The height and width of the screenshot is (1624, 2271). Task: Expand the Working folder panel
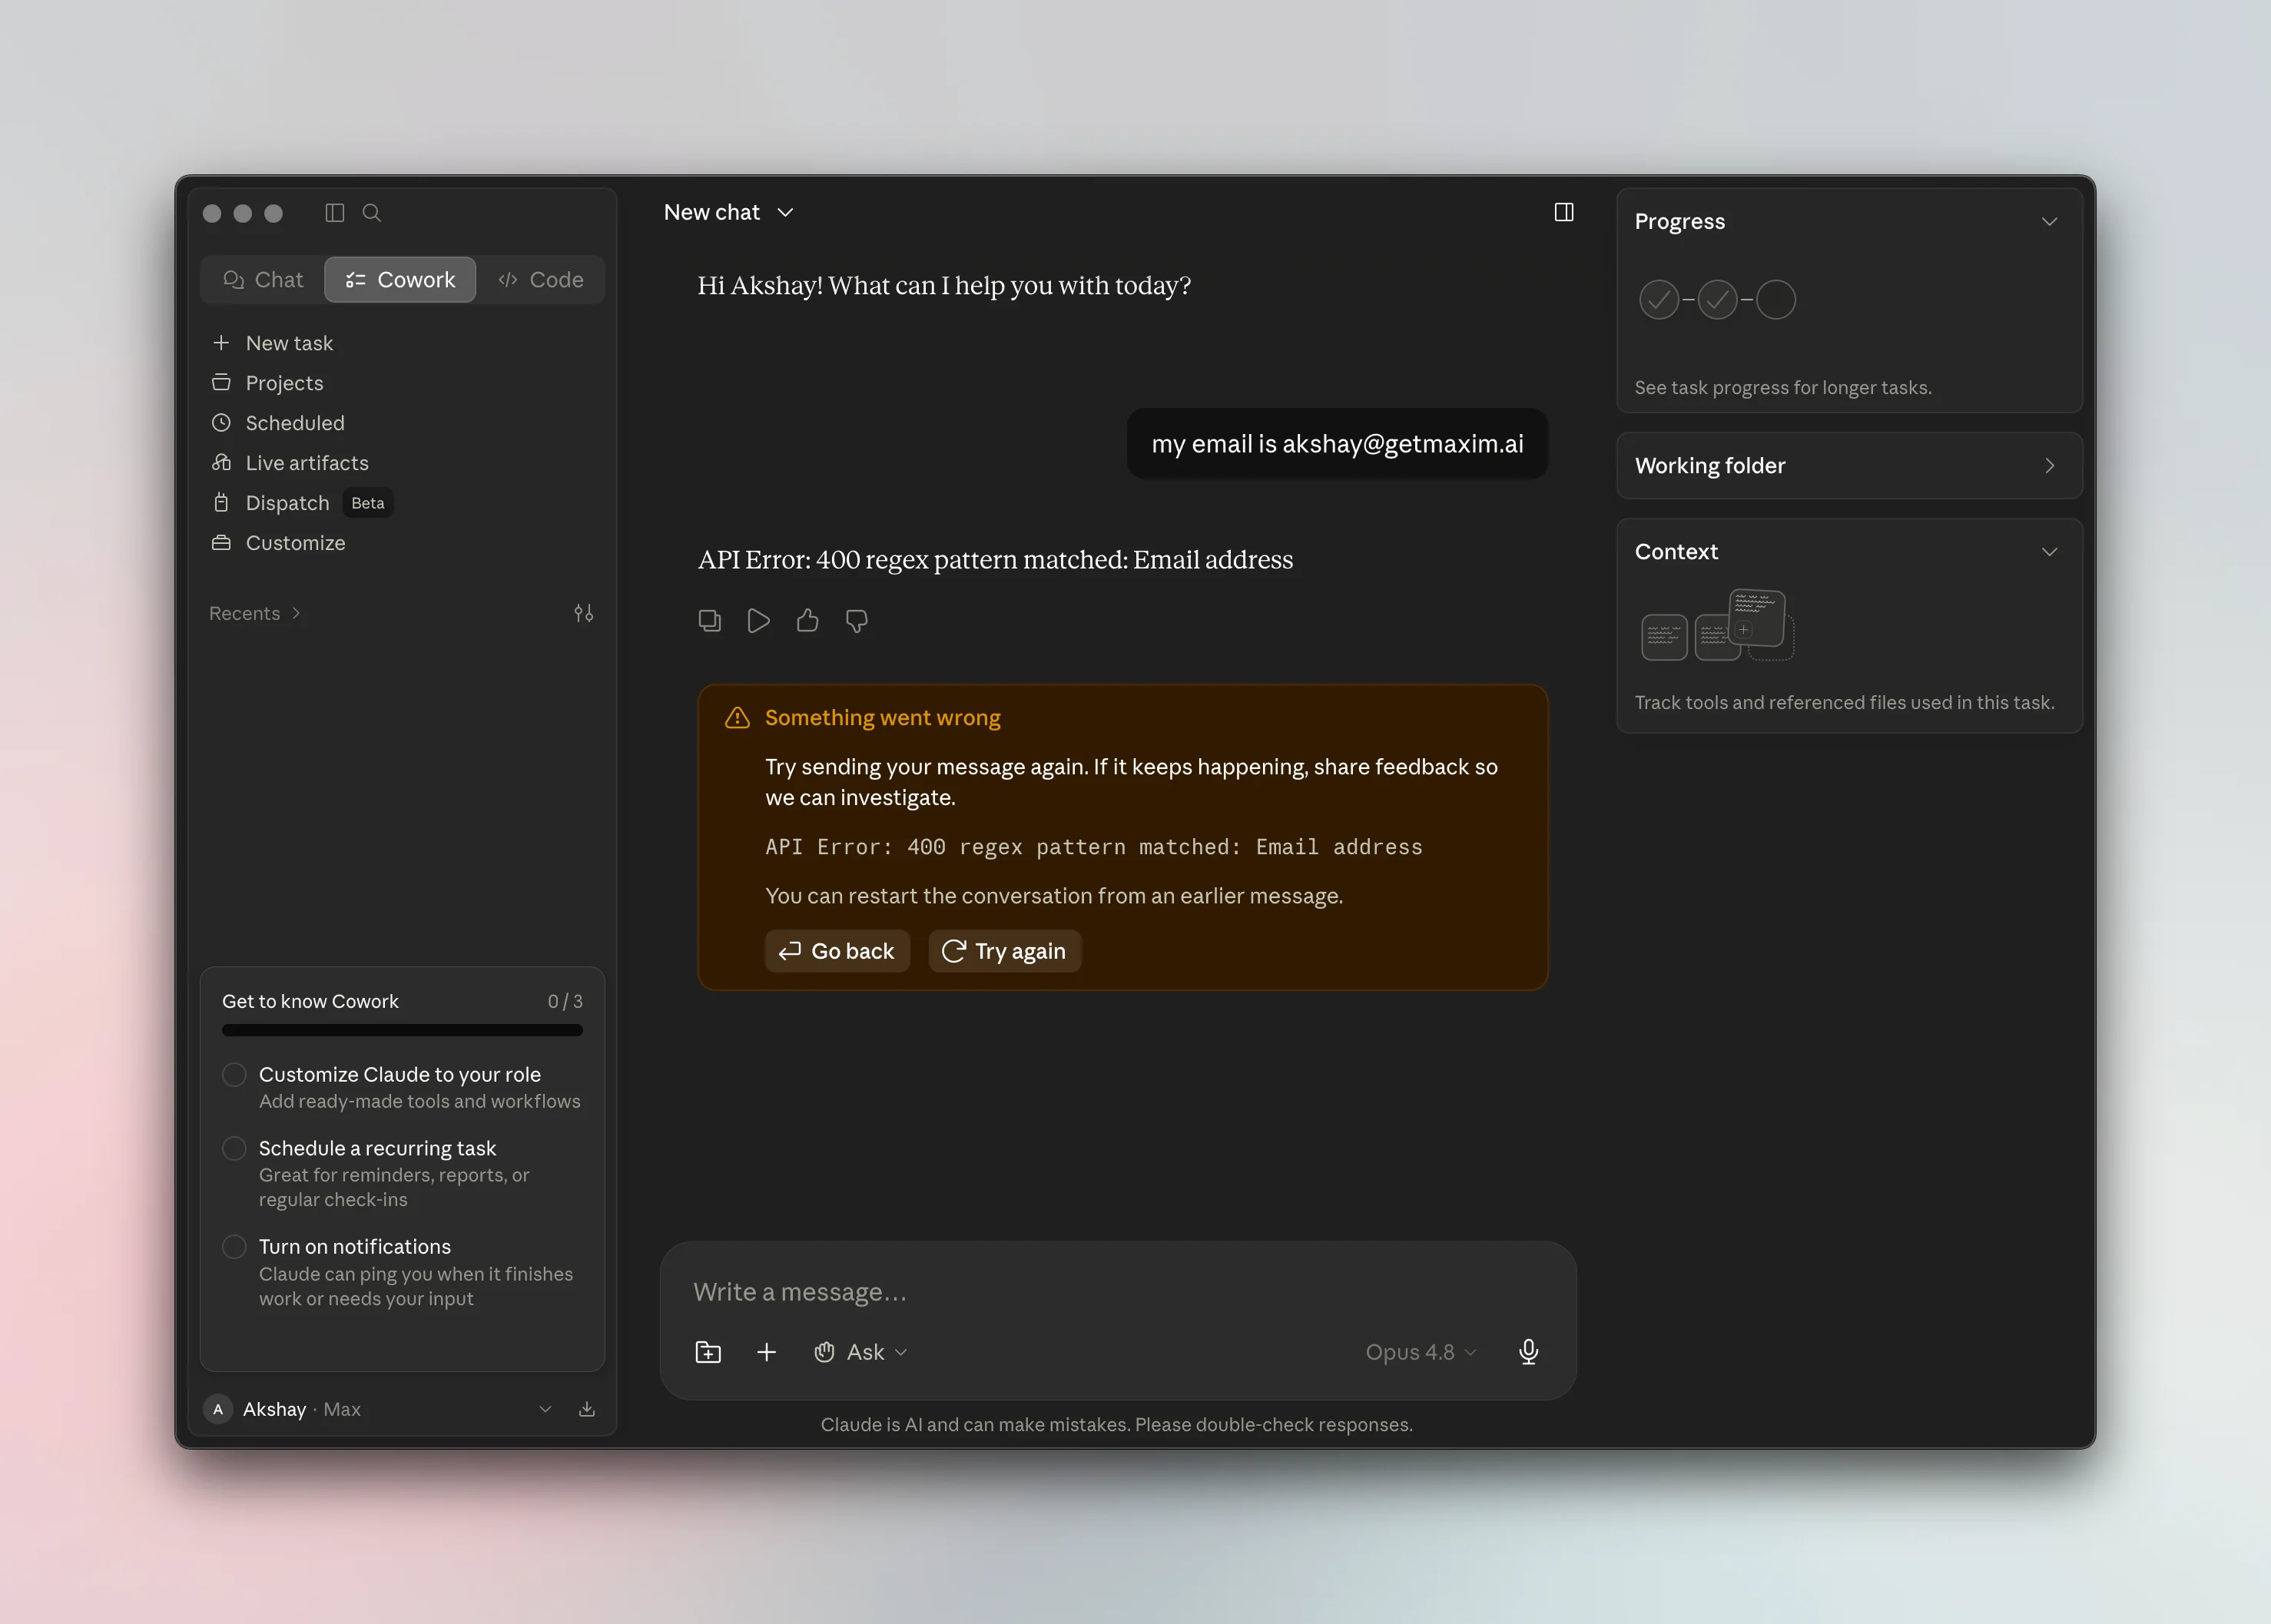(1850, 466)
